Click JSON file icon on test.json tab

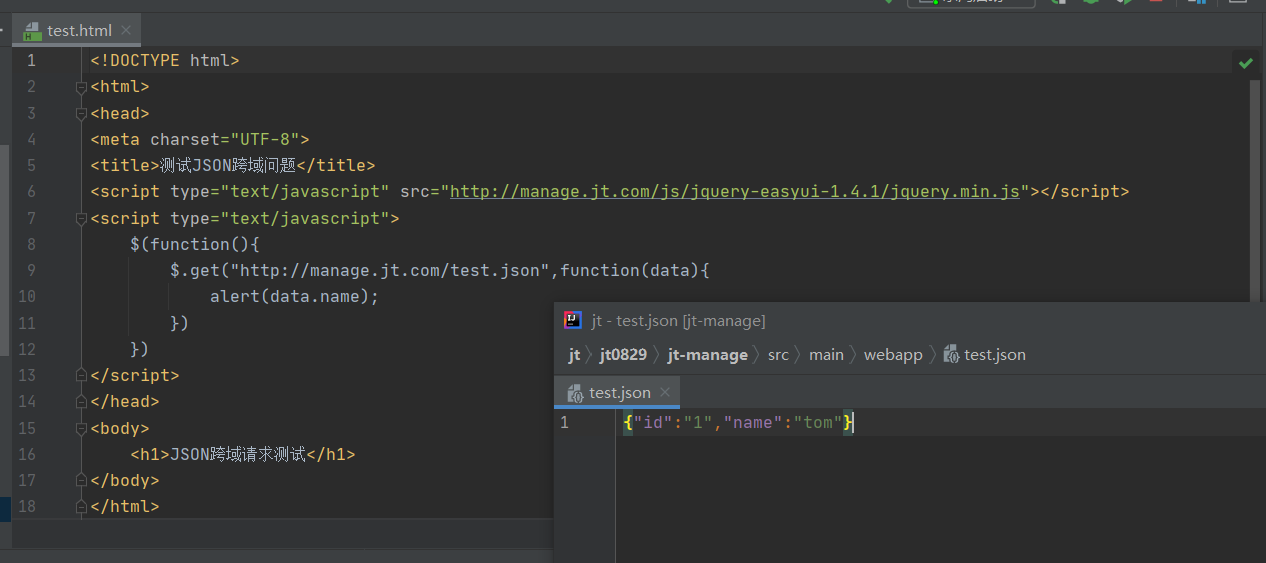[575, 393]
